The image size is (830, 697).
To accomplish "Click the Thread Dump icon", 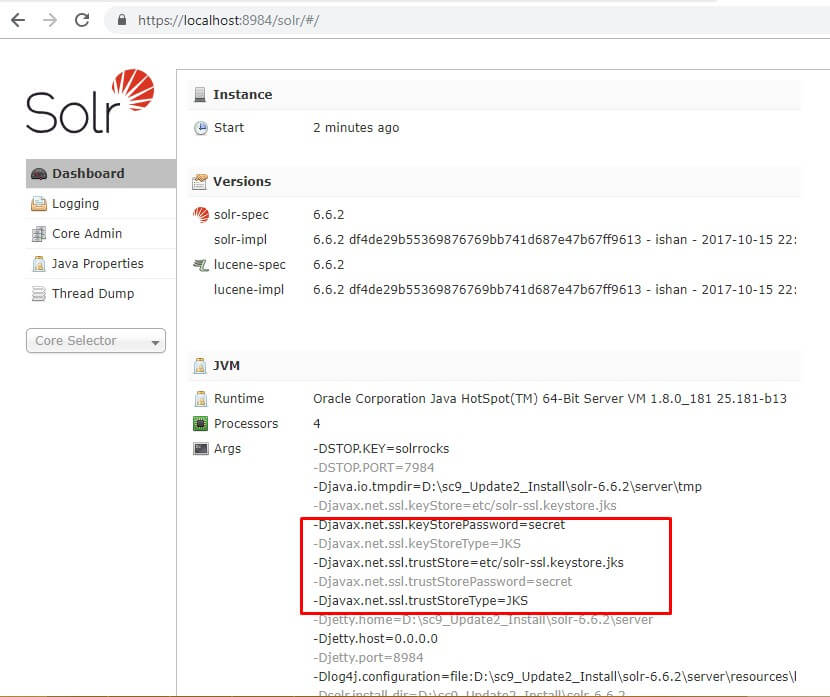I will point(39,293).
